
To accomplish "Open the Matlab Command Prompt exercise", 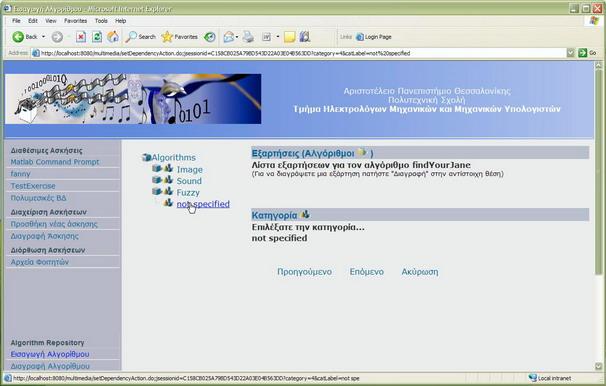I will 55,162.
